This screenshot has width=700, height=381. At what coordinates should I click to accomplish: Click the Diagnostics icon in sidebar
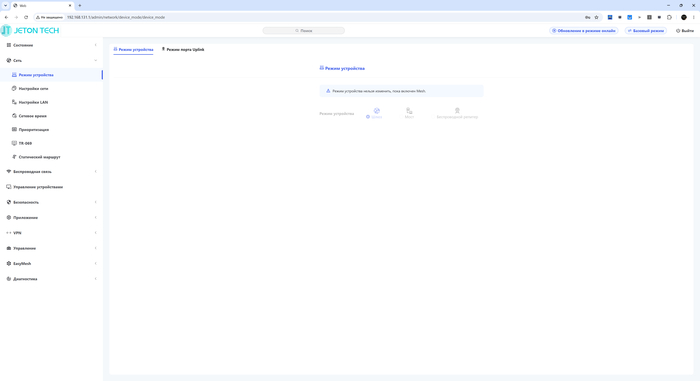tap(8, 279)
